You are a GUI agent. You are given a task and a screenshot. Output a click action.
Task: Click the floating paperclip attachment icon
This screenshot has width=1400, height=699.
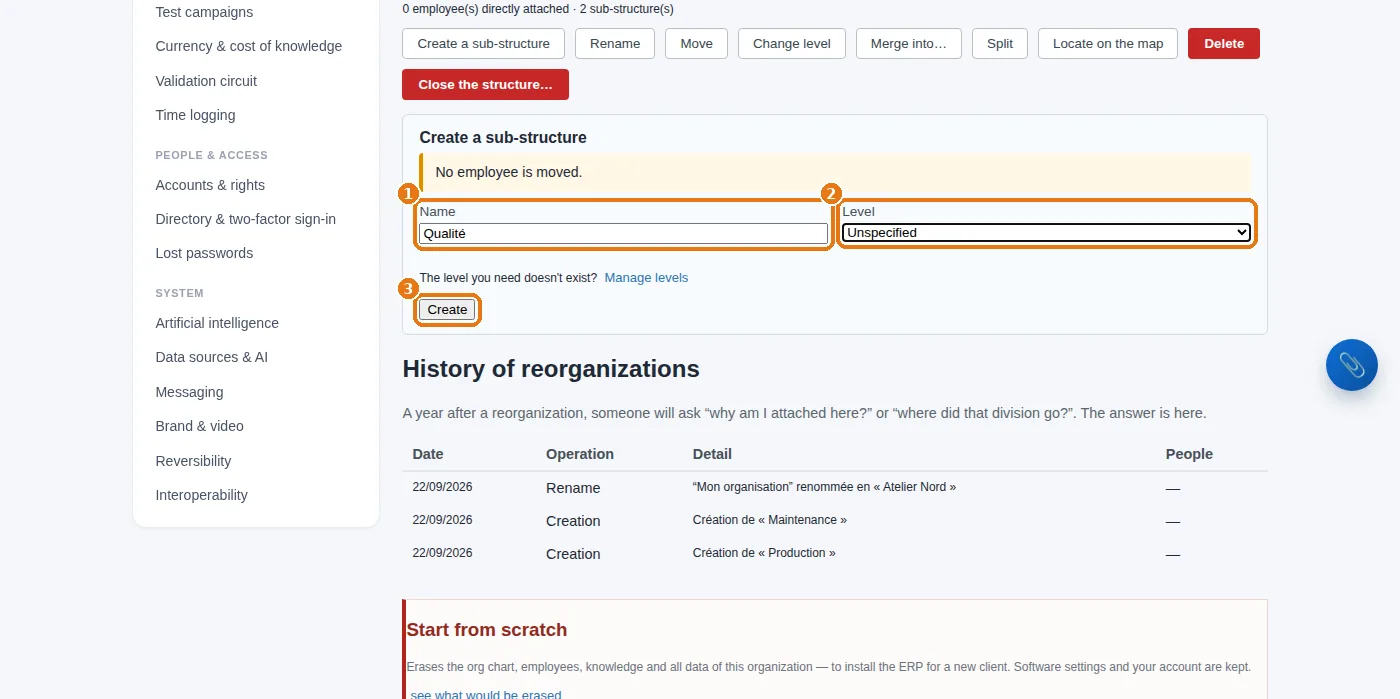click(x=1351, y=365)
